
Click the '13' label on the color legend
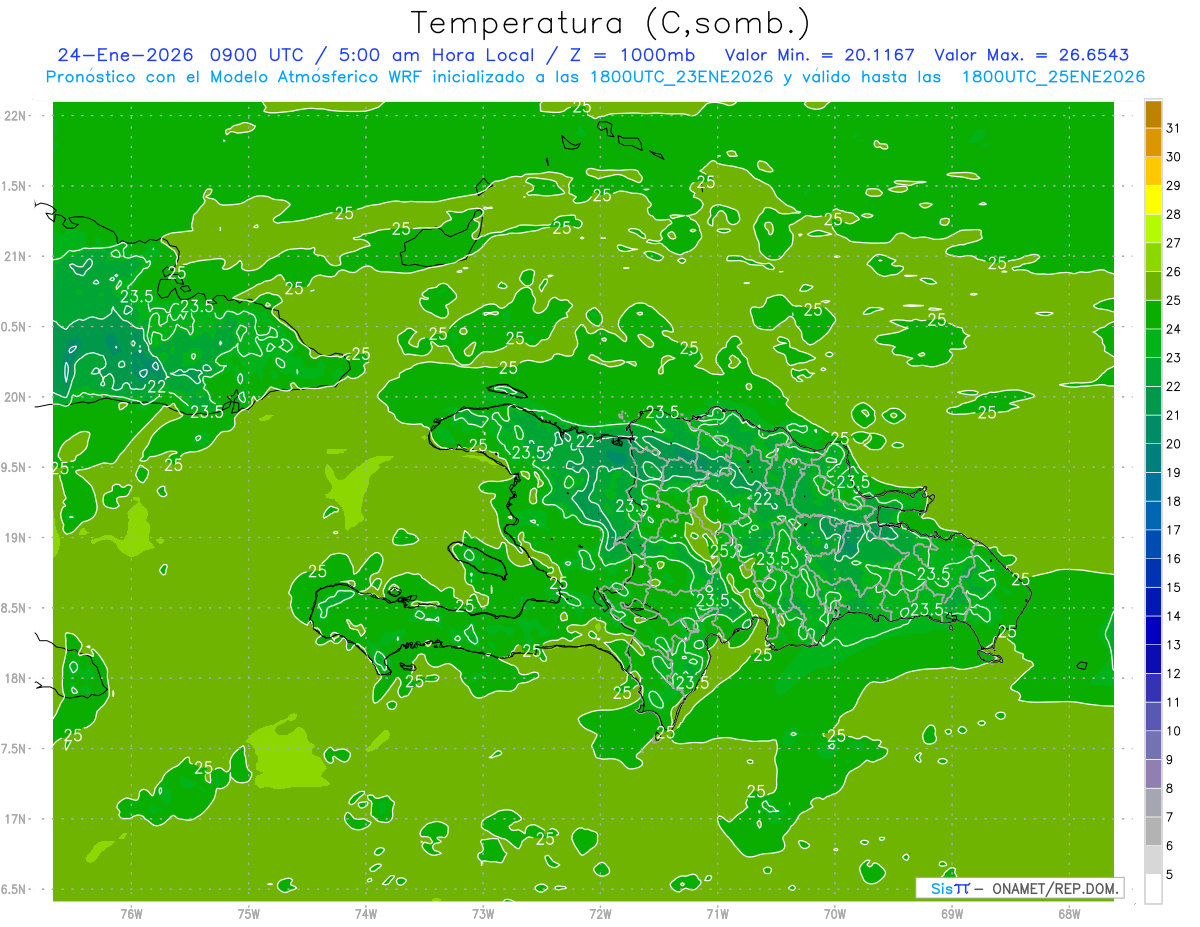point(1173,645)
